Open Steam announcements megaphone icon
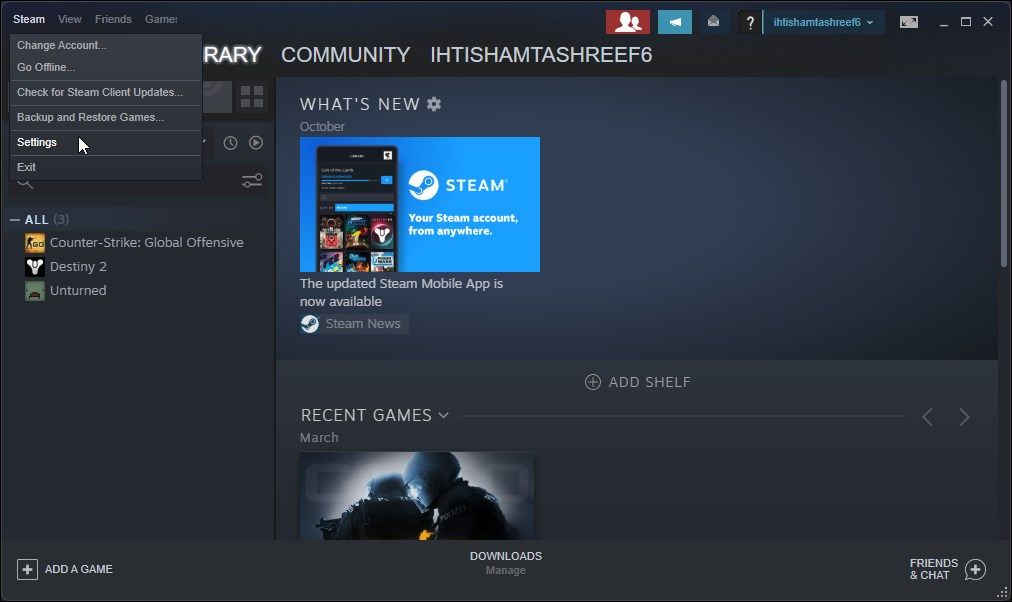The width and height of the screenshot is (1012, 602). 674,20
